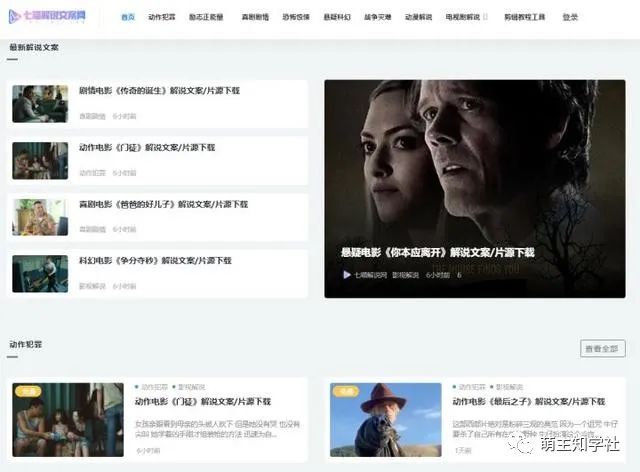Click 影视解说 tag under 《争分夺秒》
This screenshot has height=472, width=640.
92,286
